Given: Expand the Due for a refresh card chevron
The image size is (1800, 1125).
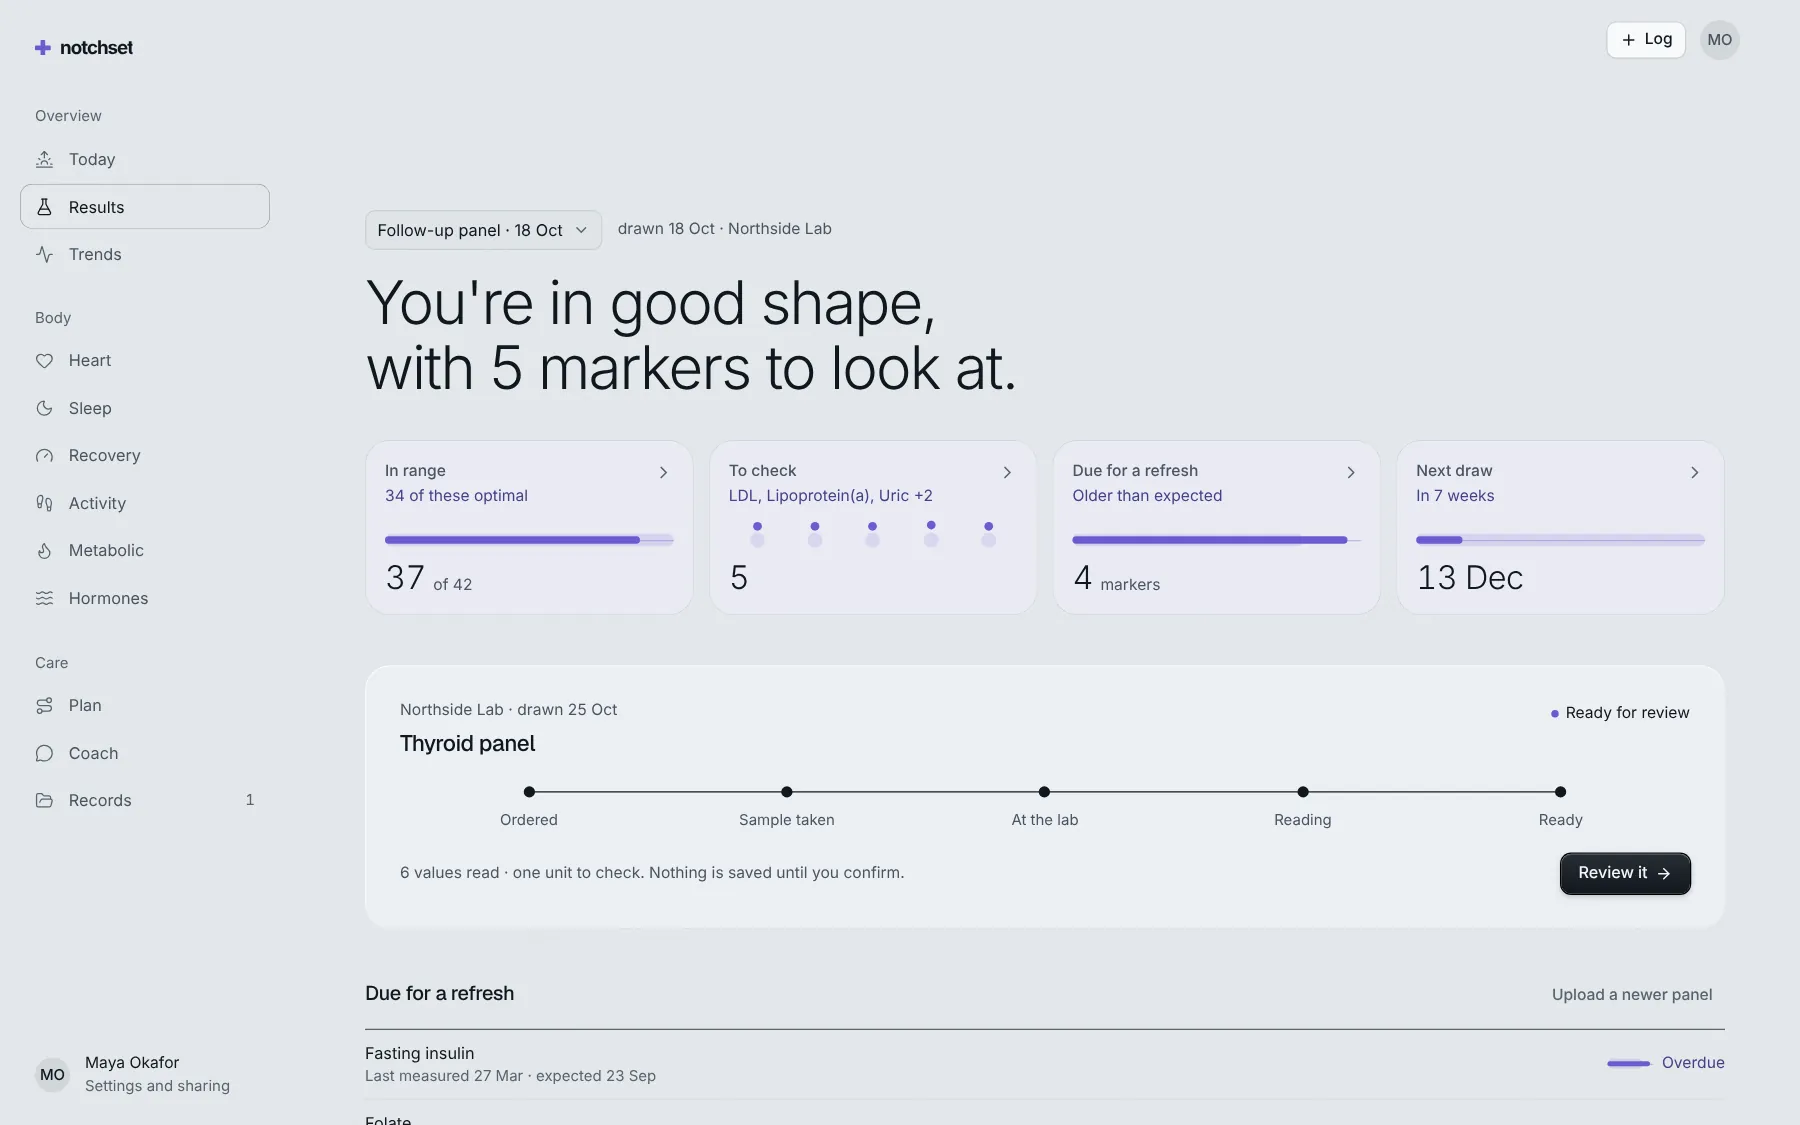Looking at the screenshot, I should click(x=1351, y=472).
